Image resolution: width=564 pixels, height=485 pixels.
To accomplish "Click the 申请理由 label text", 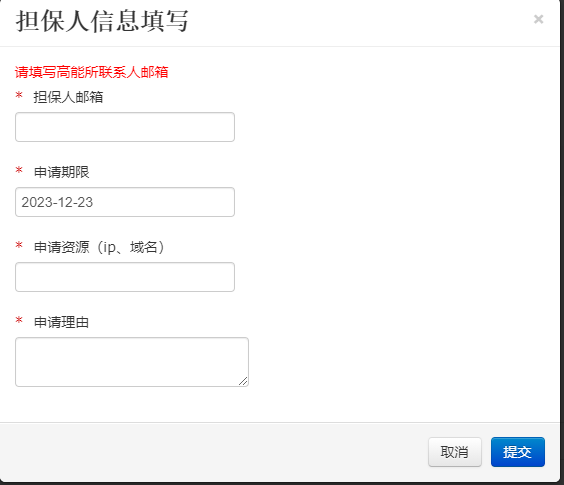I will click(62, 322).
